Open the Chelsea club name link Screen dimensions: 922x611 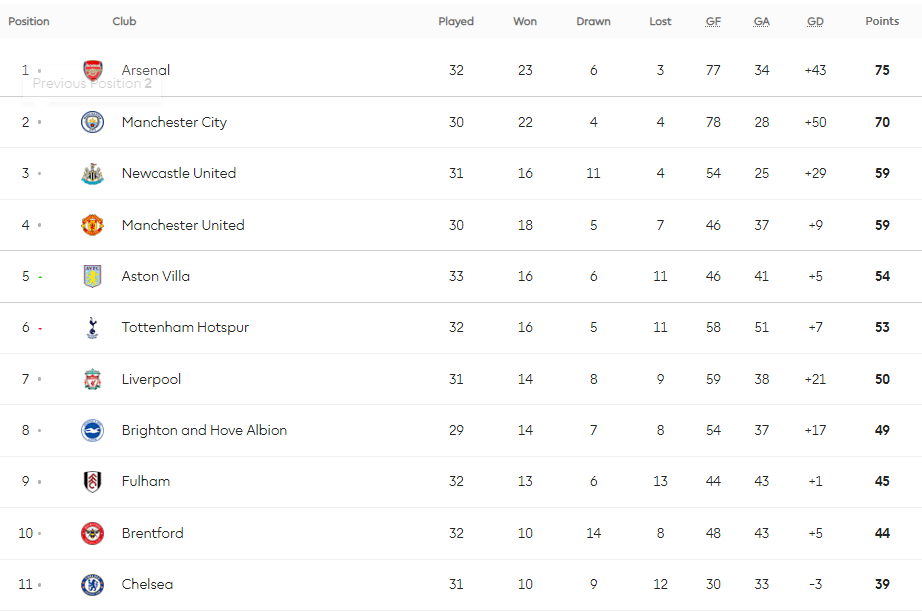(x=147, y=585)
